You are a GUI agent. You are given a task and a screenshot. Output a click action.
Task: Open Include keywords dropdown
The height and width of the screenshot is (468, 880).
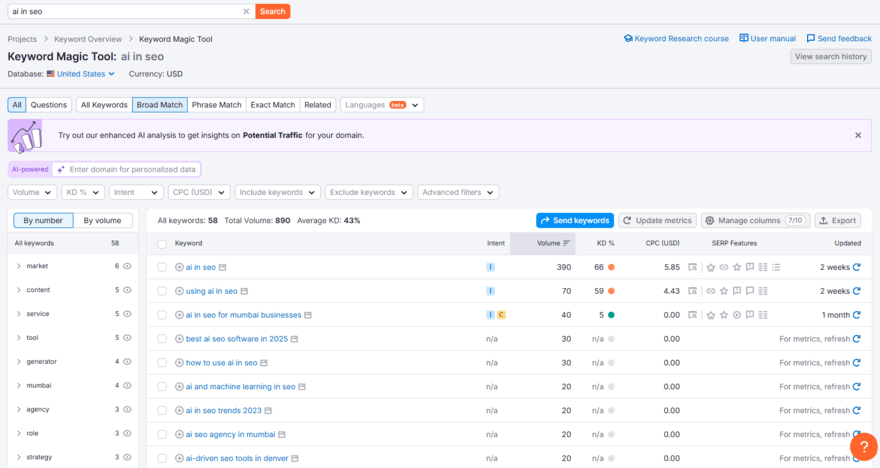(278, 192)
